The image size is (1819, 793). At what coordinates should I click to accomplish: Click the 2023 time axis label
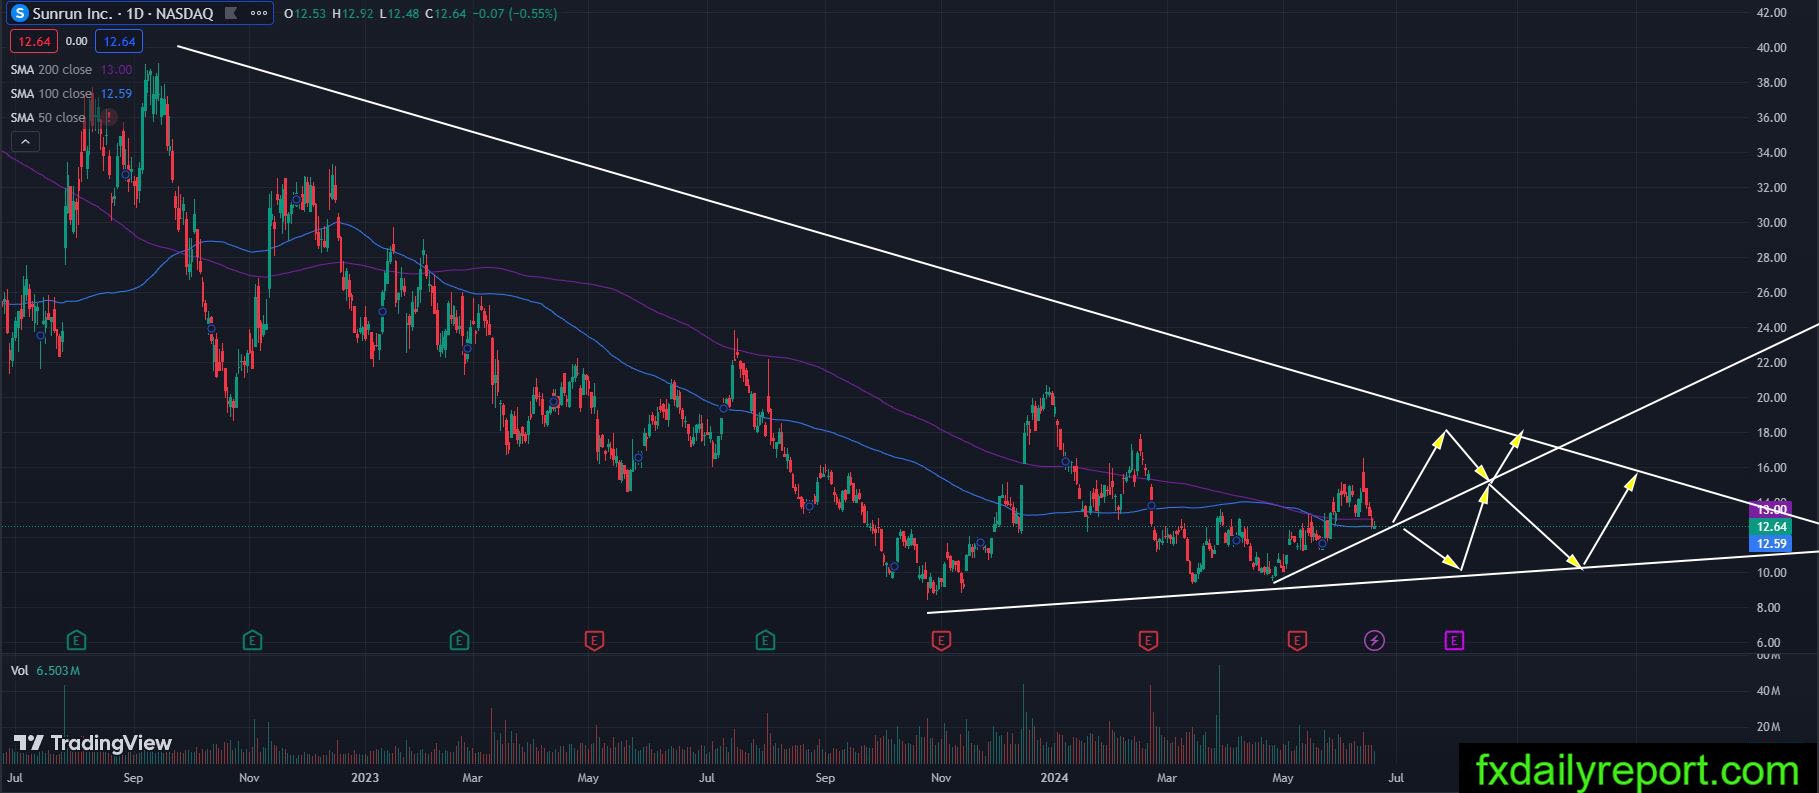pyautogui.click(x=365, y=777)
